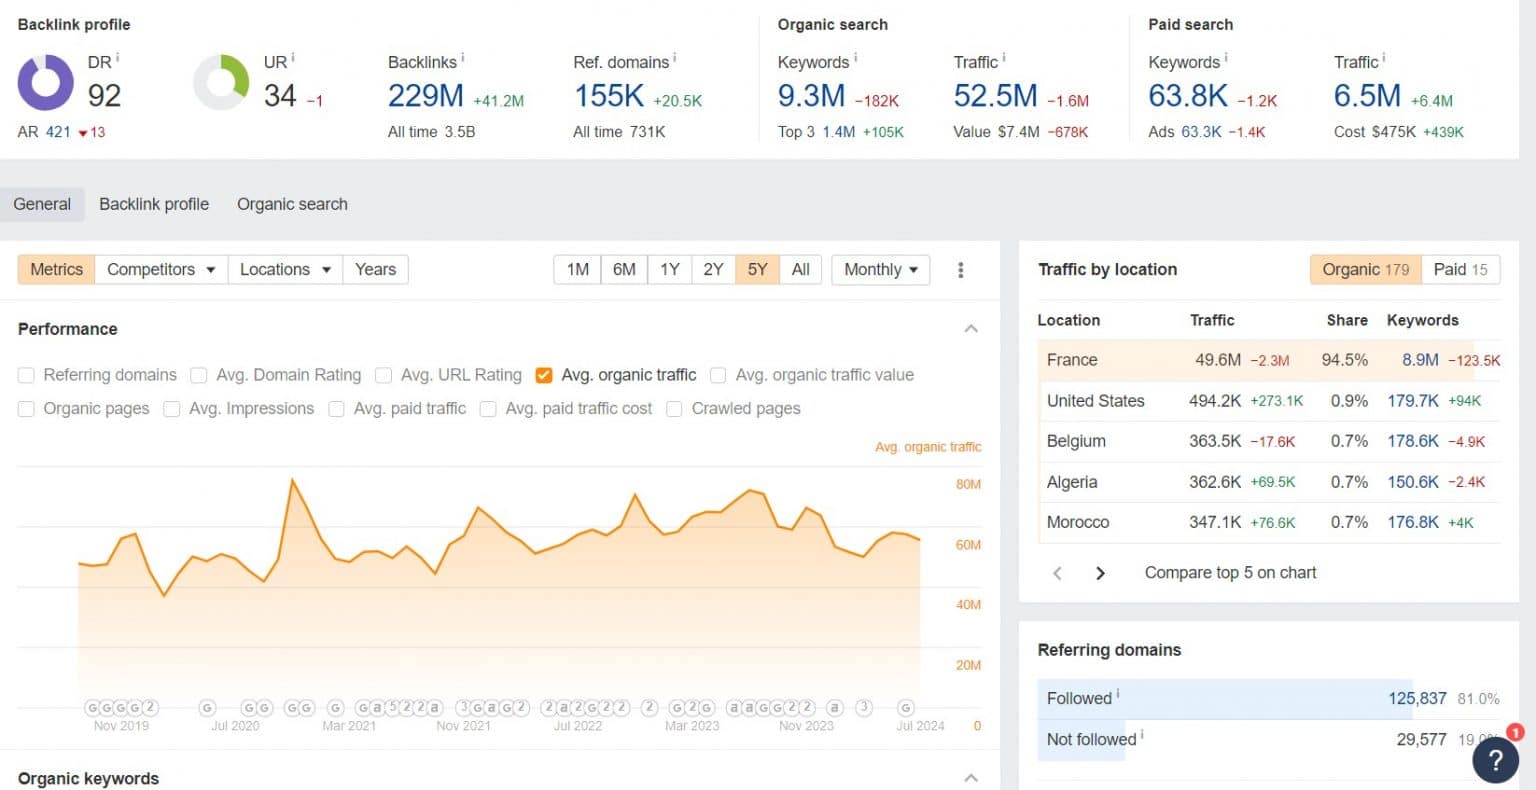
Task: Select the All time range button
Action: point(800,269)
